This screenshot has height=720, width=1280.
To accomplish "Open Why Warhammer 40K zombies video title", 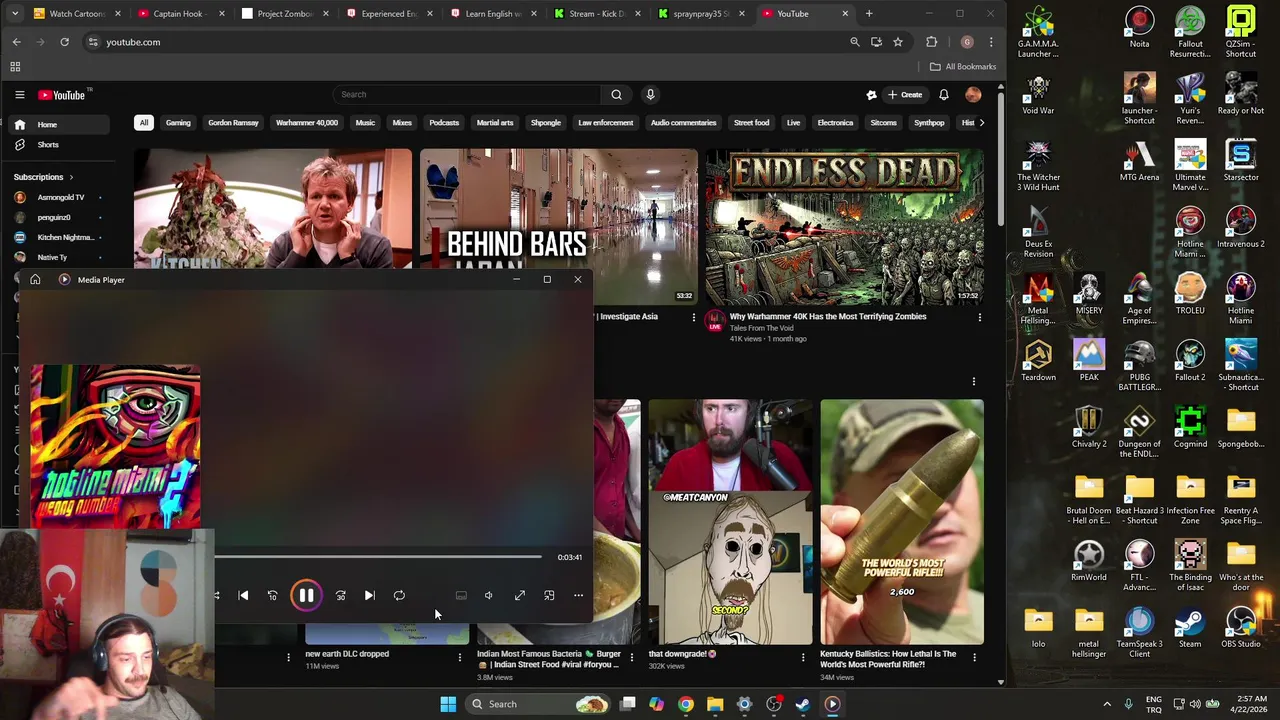I will (828, 316).
